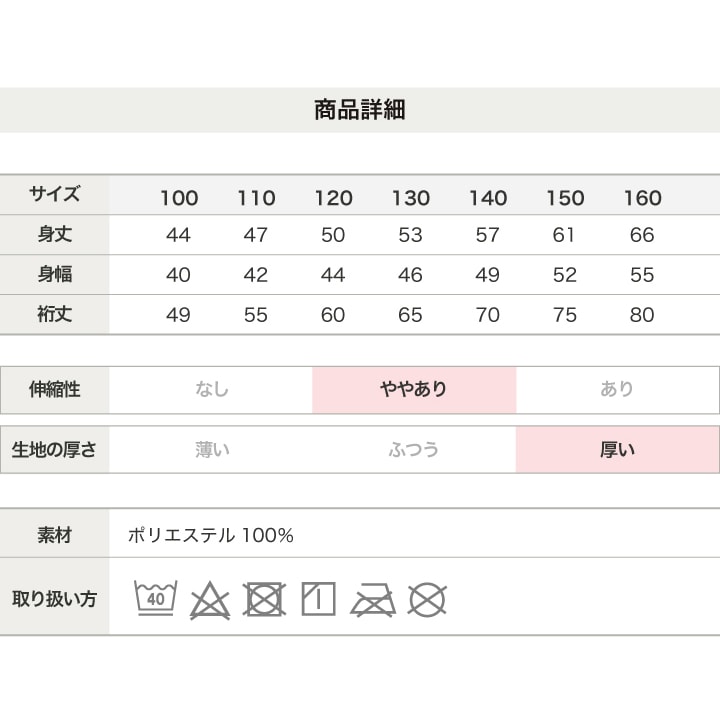Click the ポリエステル 100% material text

[x=211, y=536]
